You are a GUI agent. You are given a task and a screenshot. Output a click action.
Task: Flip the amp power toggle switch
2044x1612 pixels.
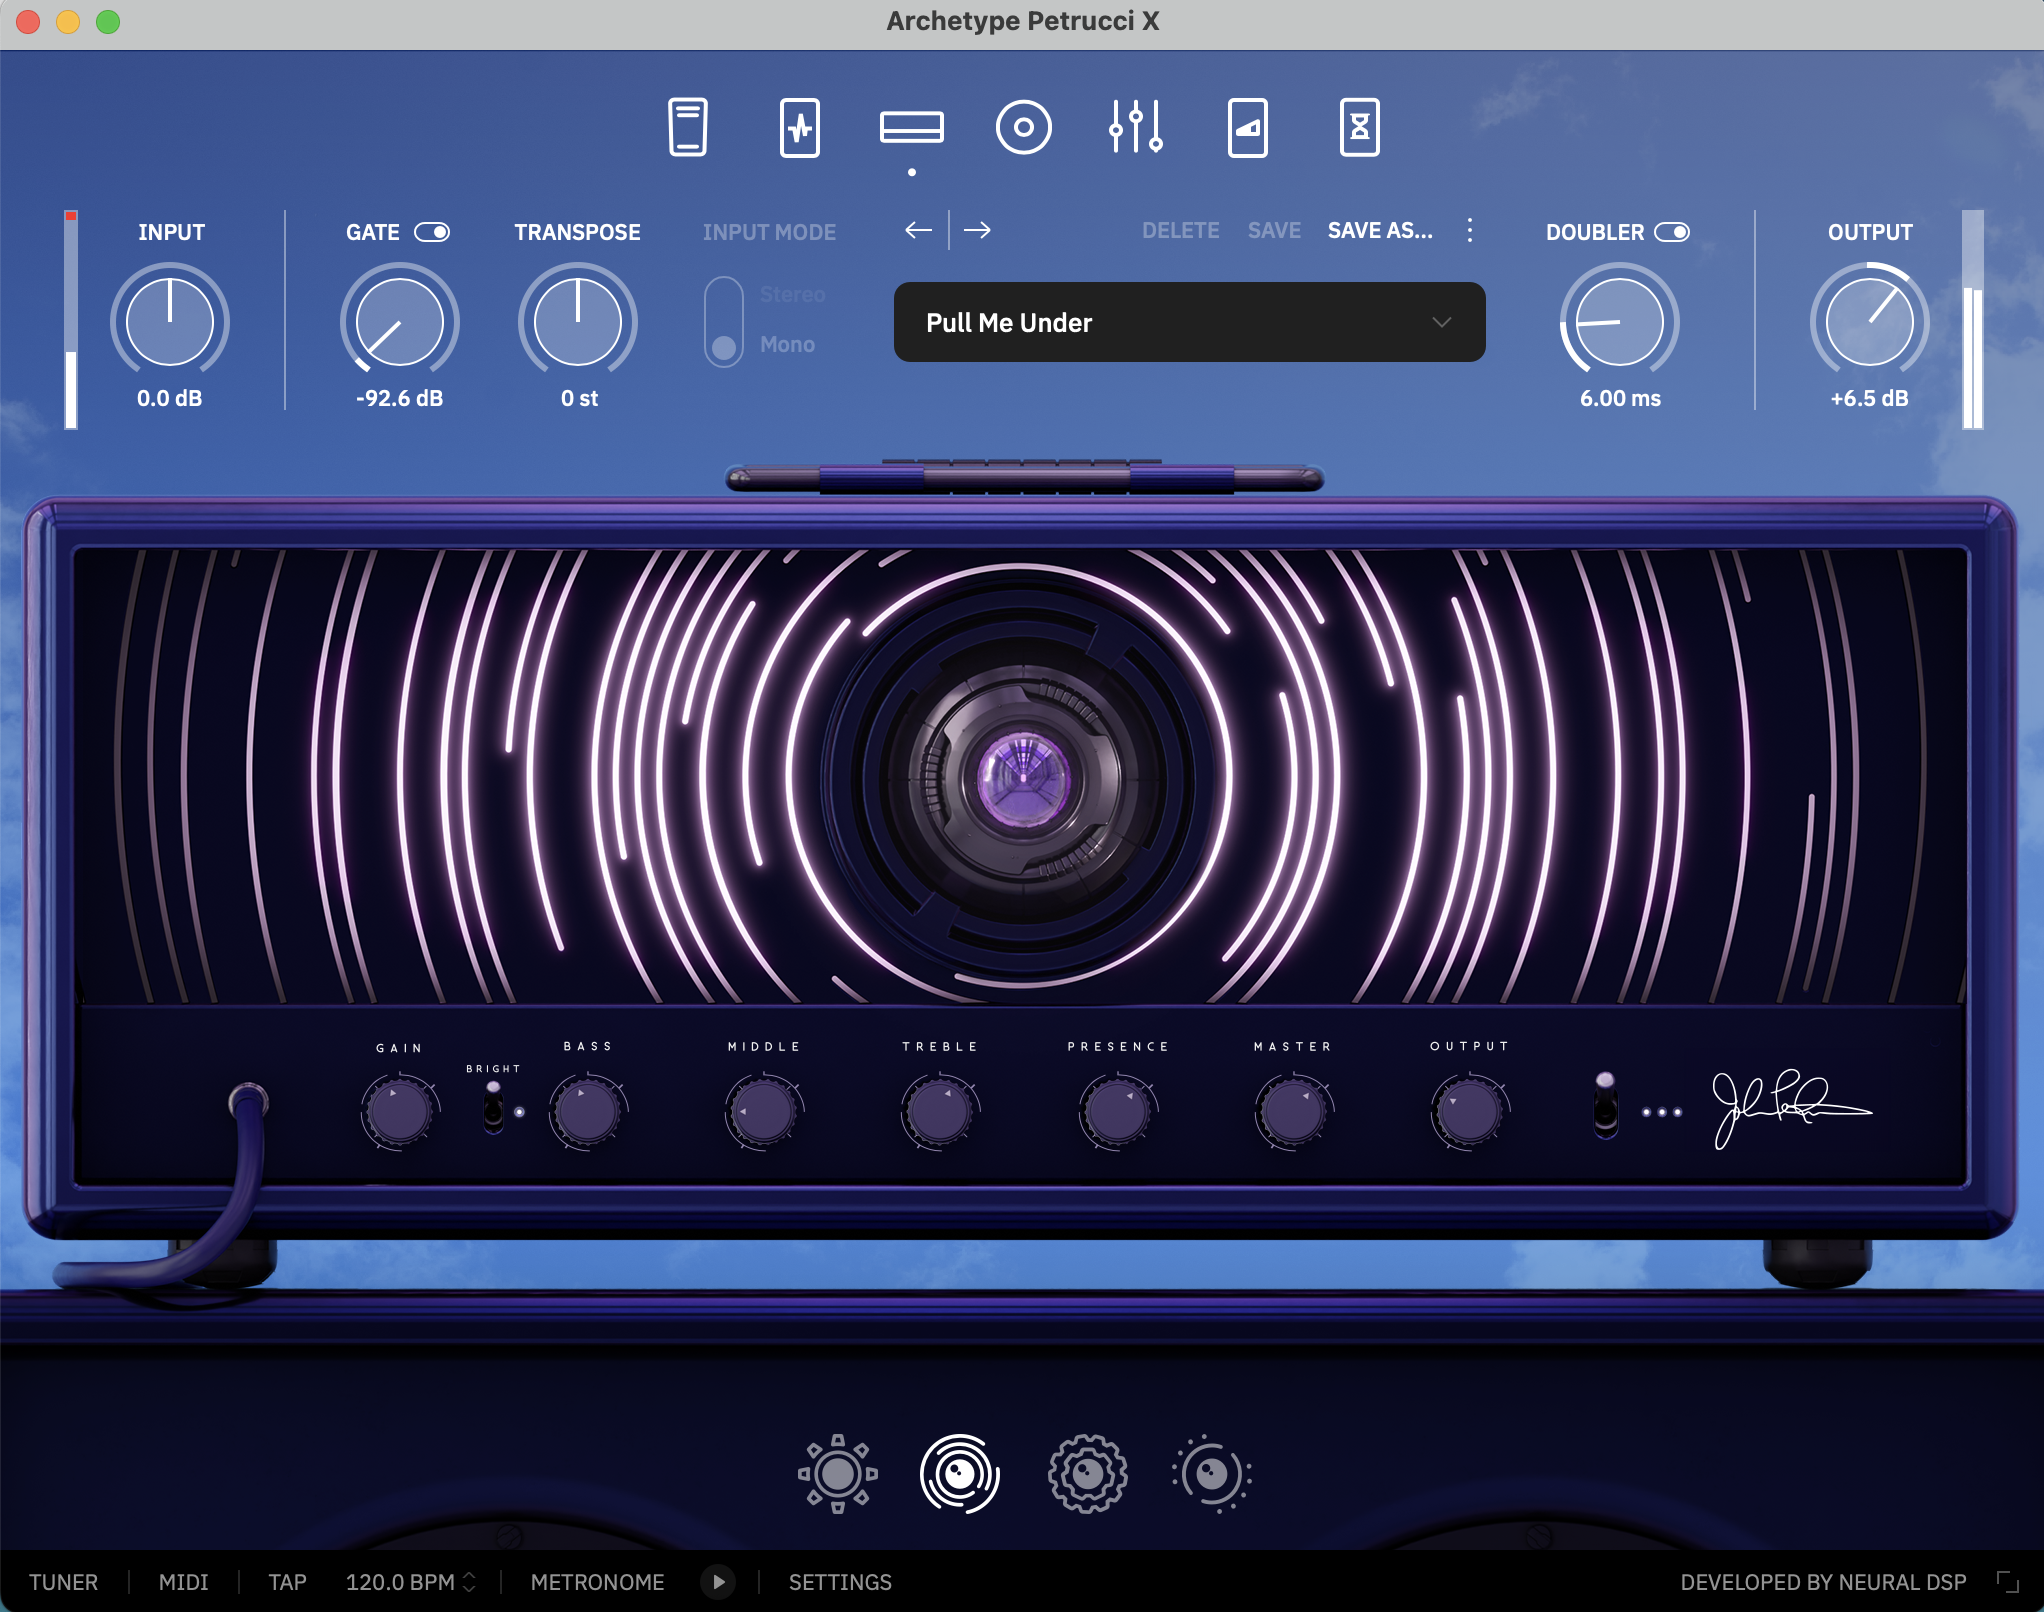click(x=1605, y=1104)
